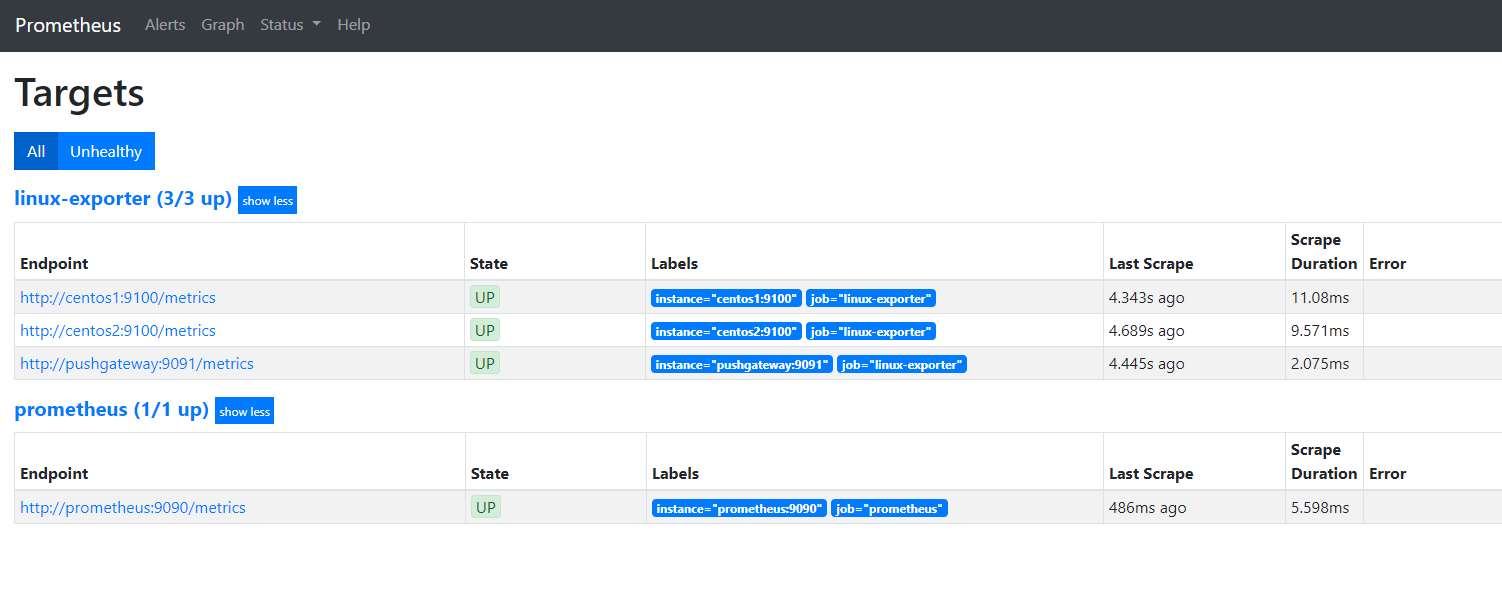Click the UP state of pushgateway
This screenshot has height=597, width=1502.
(x=485, y=363)
